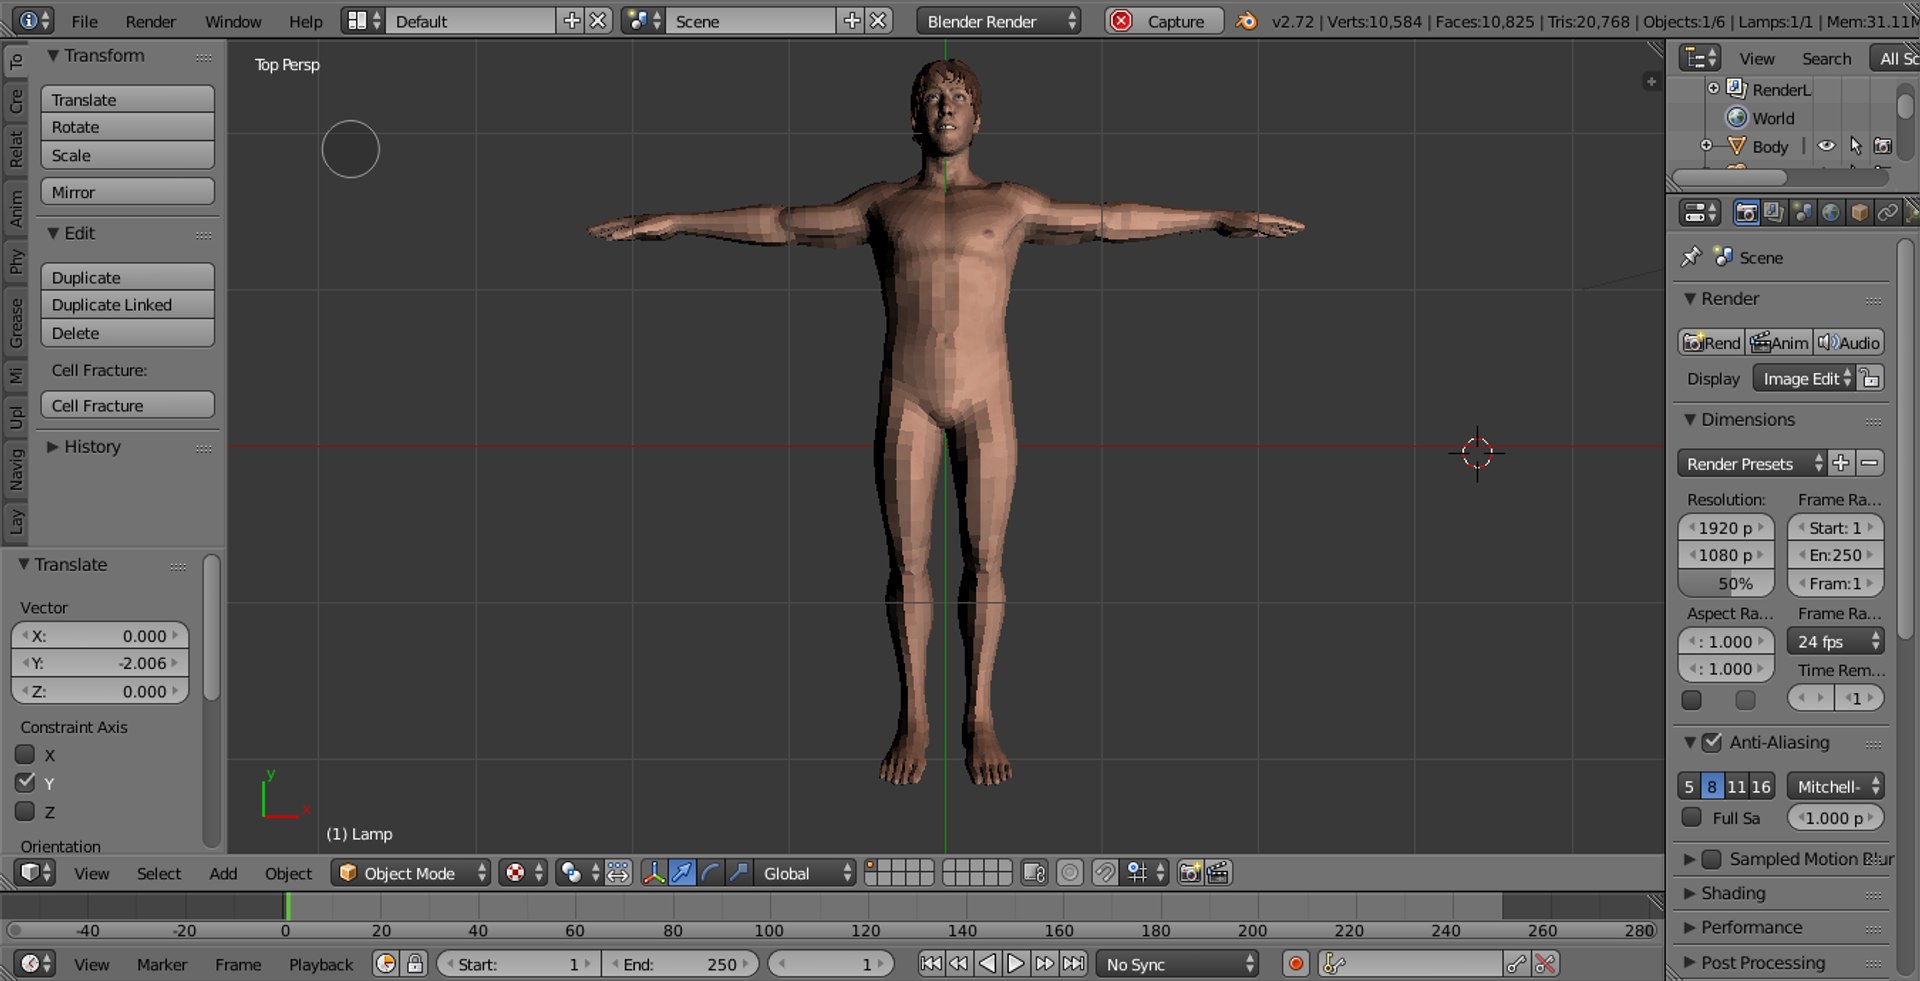Toggle the Anti-Aliasing checkbox

click(1712, 742)
